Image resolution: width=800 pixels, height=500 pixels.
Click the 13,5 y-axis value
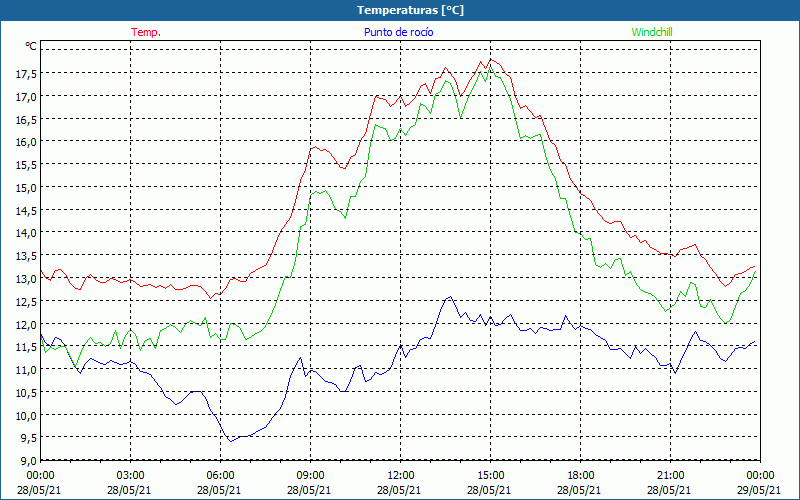[x=26, y=256]
